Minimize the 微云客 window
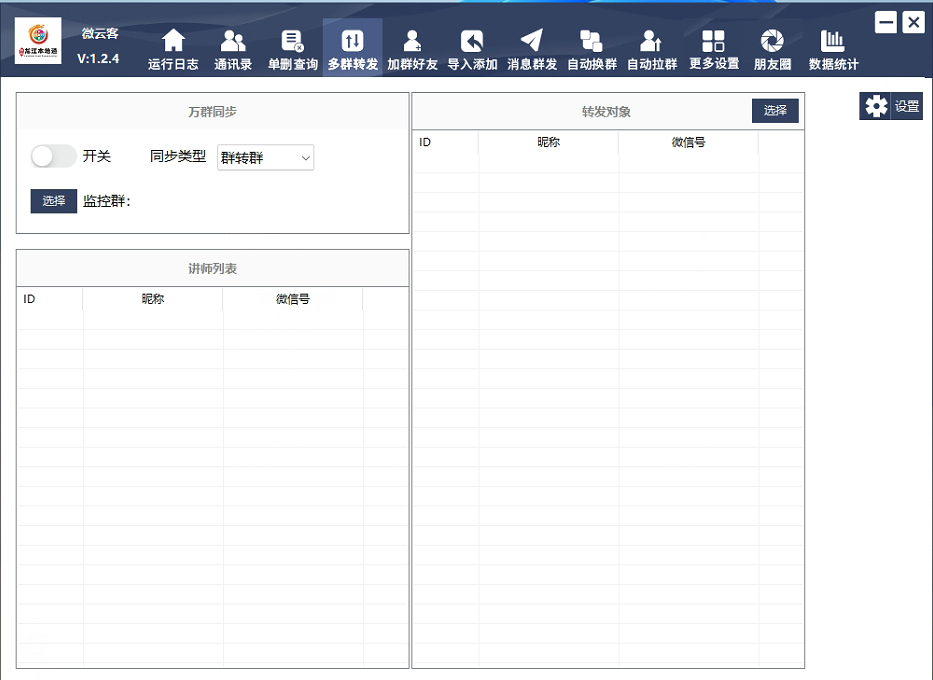Screen dimensions: 933x680 tap(885, 22)
